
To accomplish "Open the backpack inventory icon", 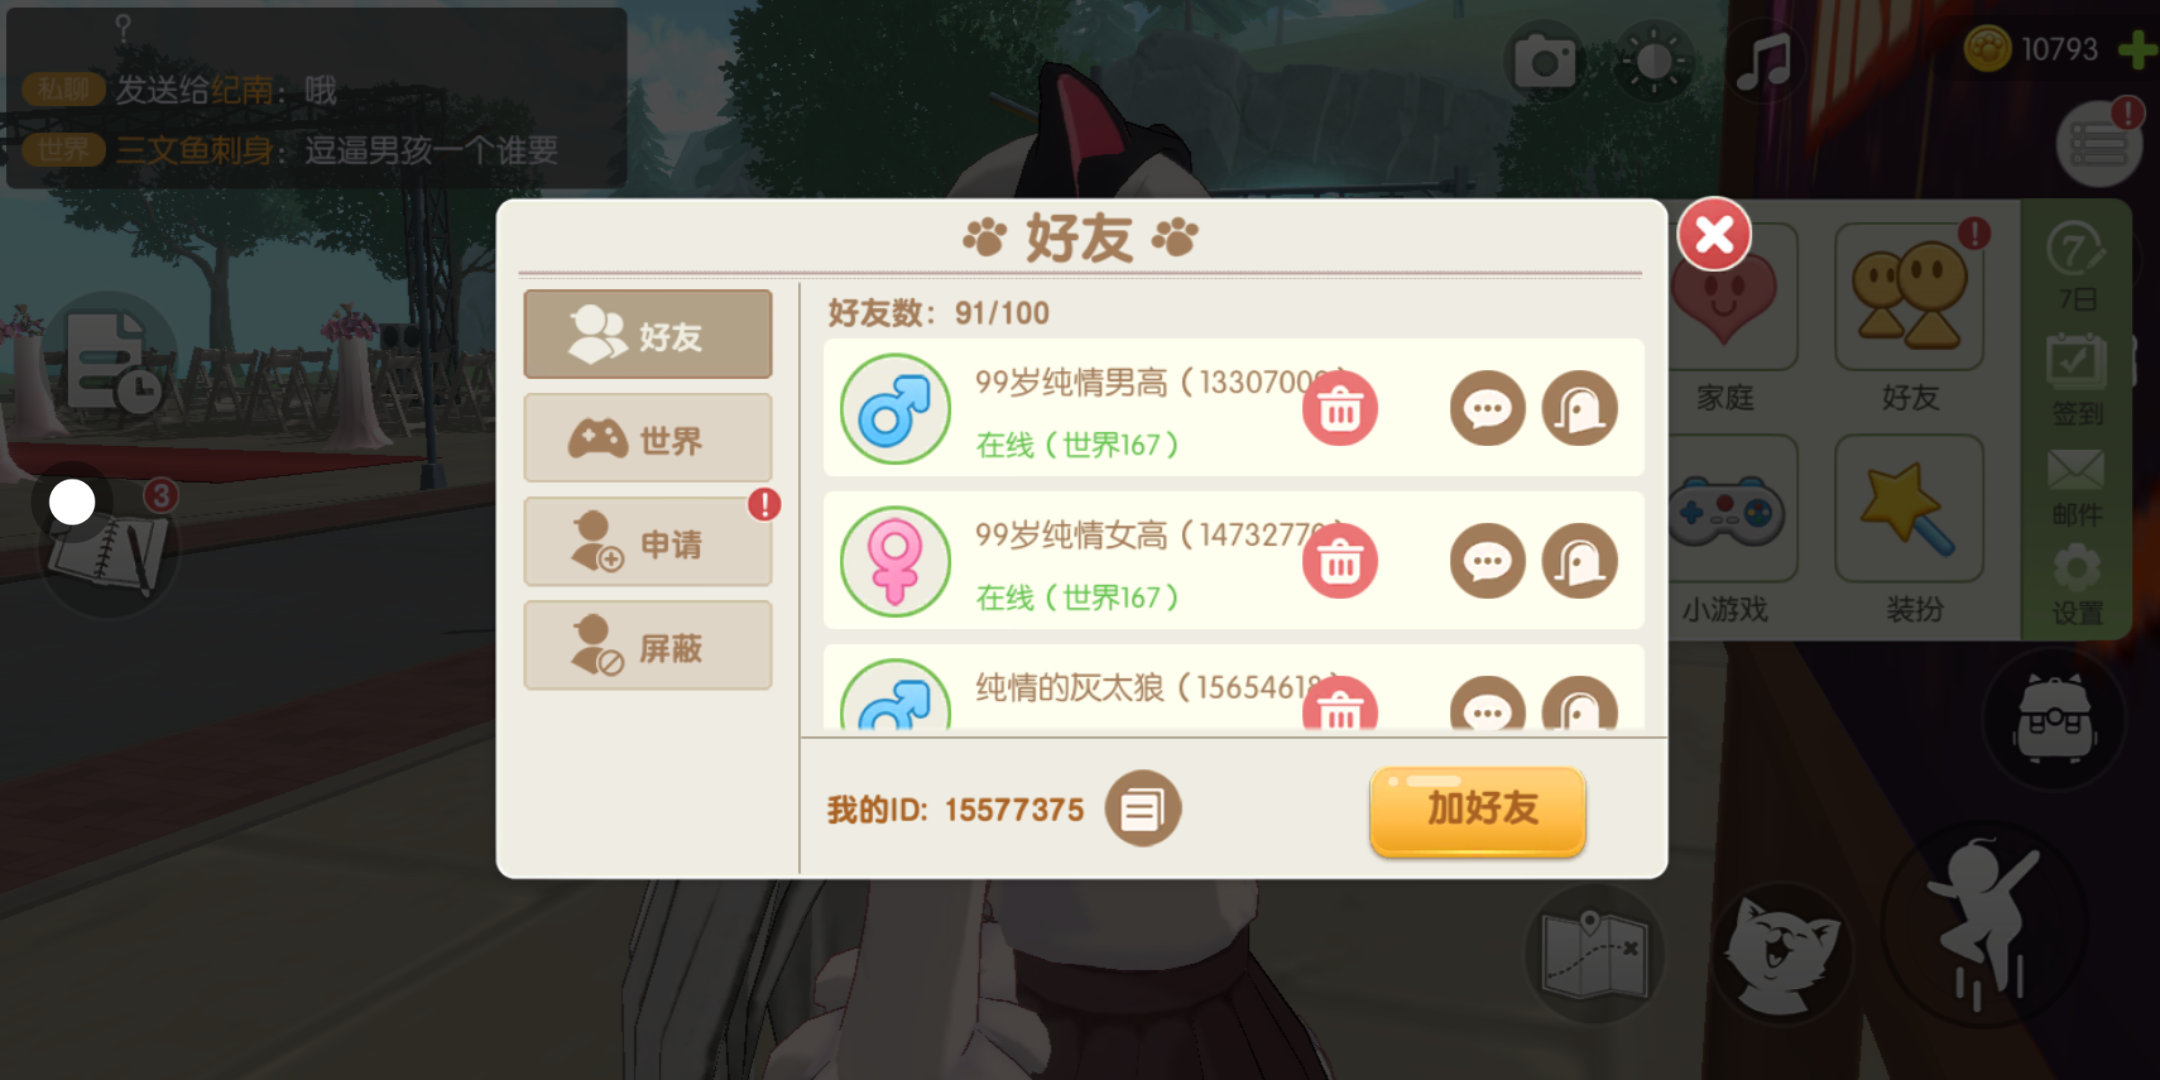I will click(2055, 719).
